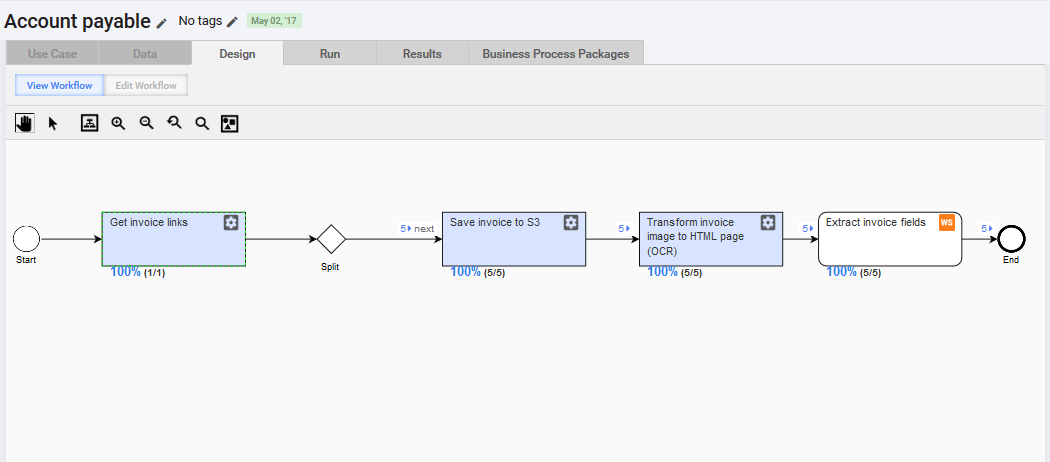This screenshot has width=1050, height=462.
Task: Select the Design tab
Action: [x=237, y=54]
